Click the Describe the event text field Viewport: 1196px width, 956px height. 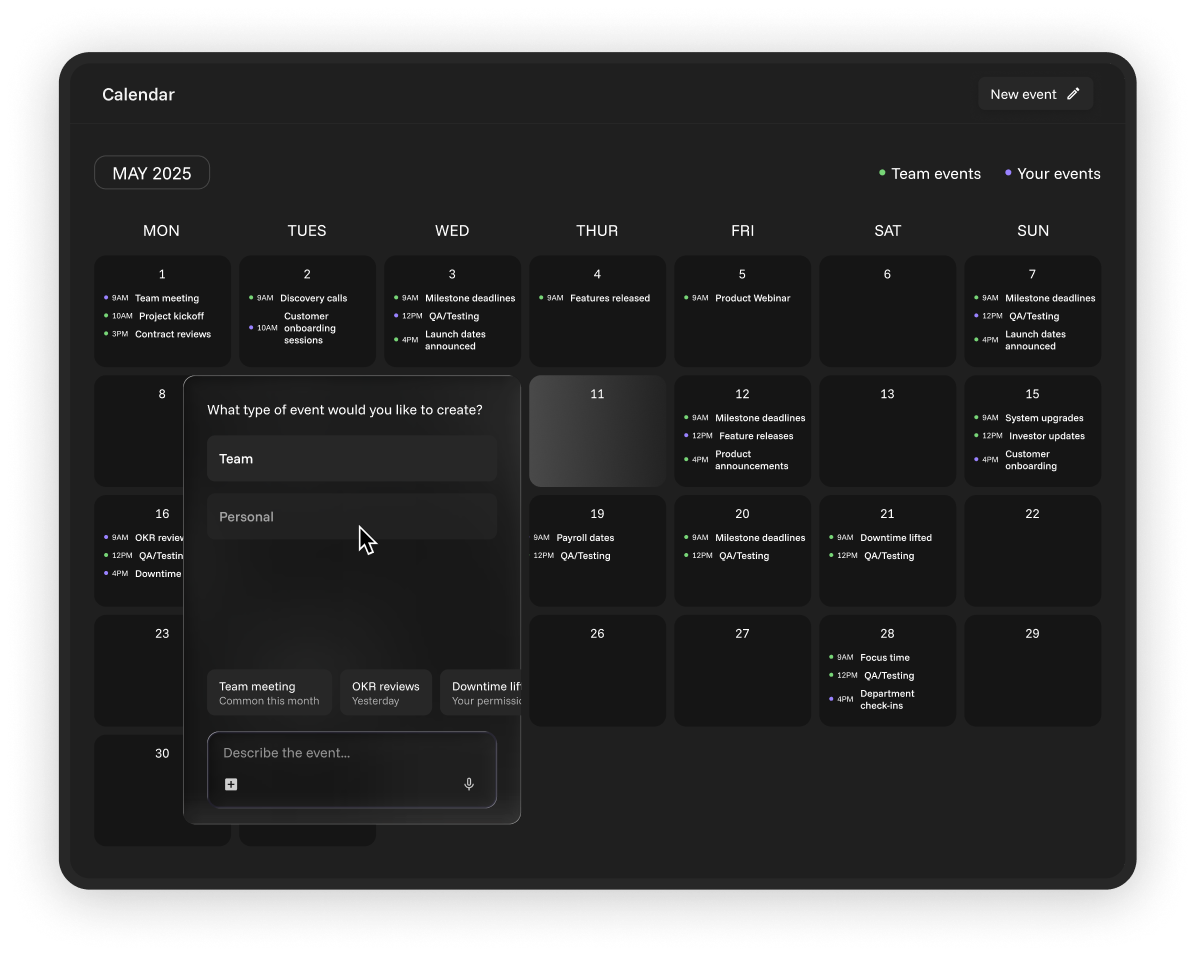pyautogui.click(x=351, y=753)
